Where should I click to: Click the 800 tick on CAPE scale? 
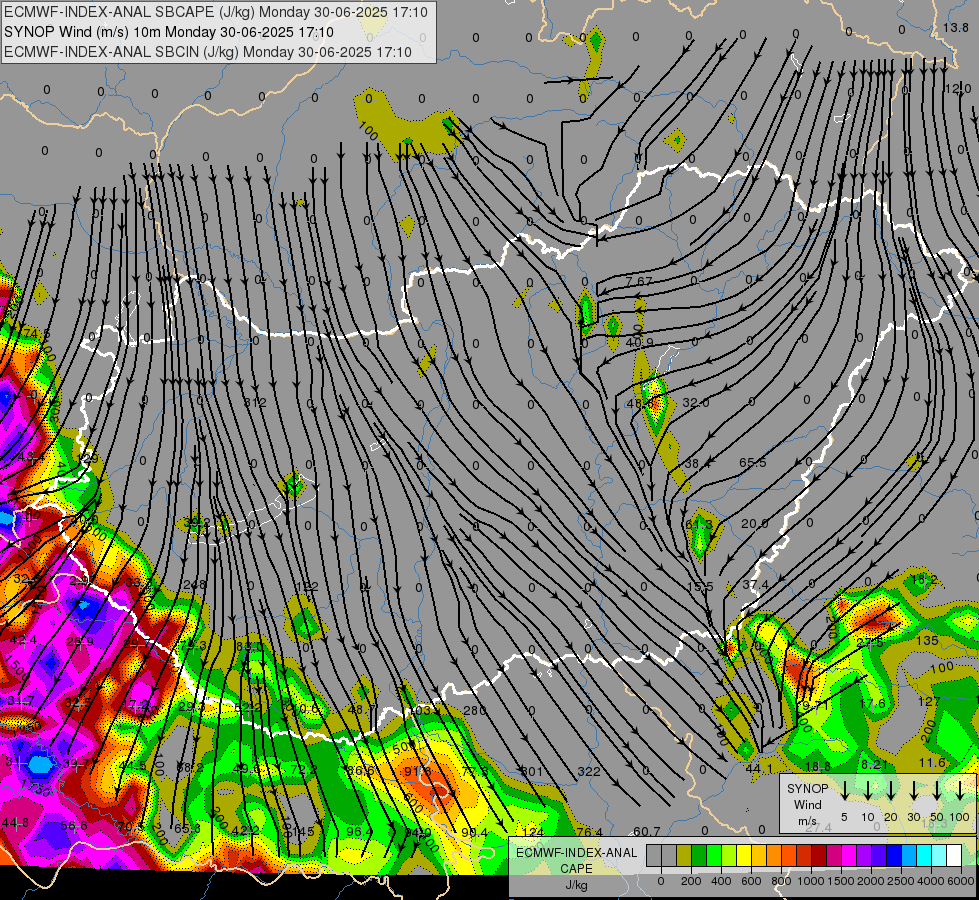click(781, 881)
